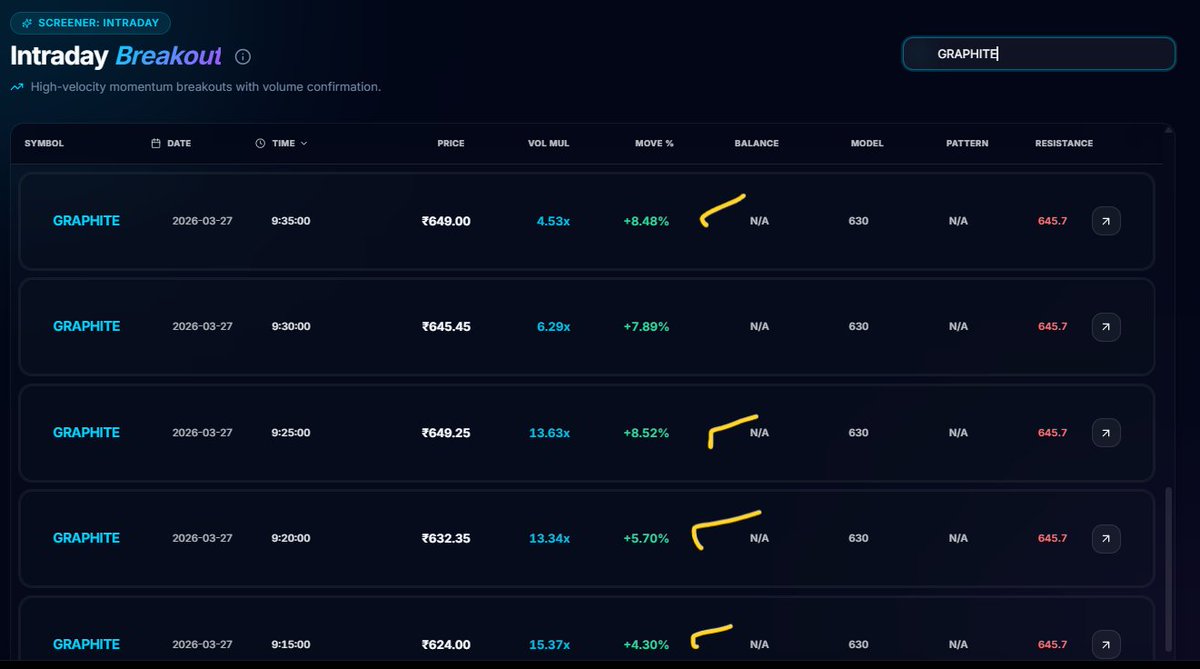Click the info icon beside Intraday Breakout

243,56
